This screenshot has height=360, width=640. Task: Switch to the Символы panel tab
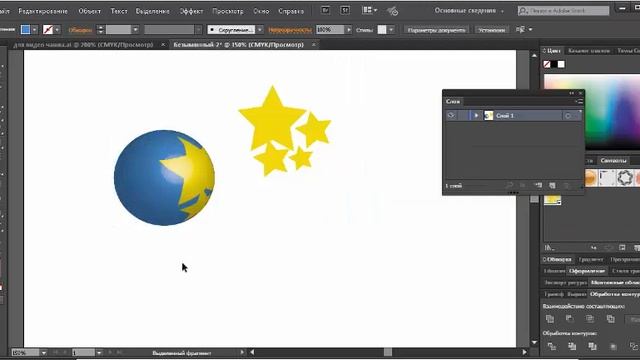coord(613,161)
